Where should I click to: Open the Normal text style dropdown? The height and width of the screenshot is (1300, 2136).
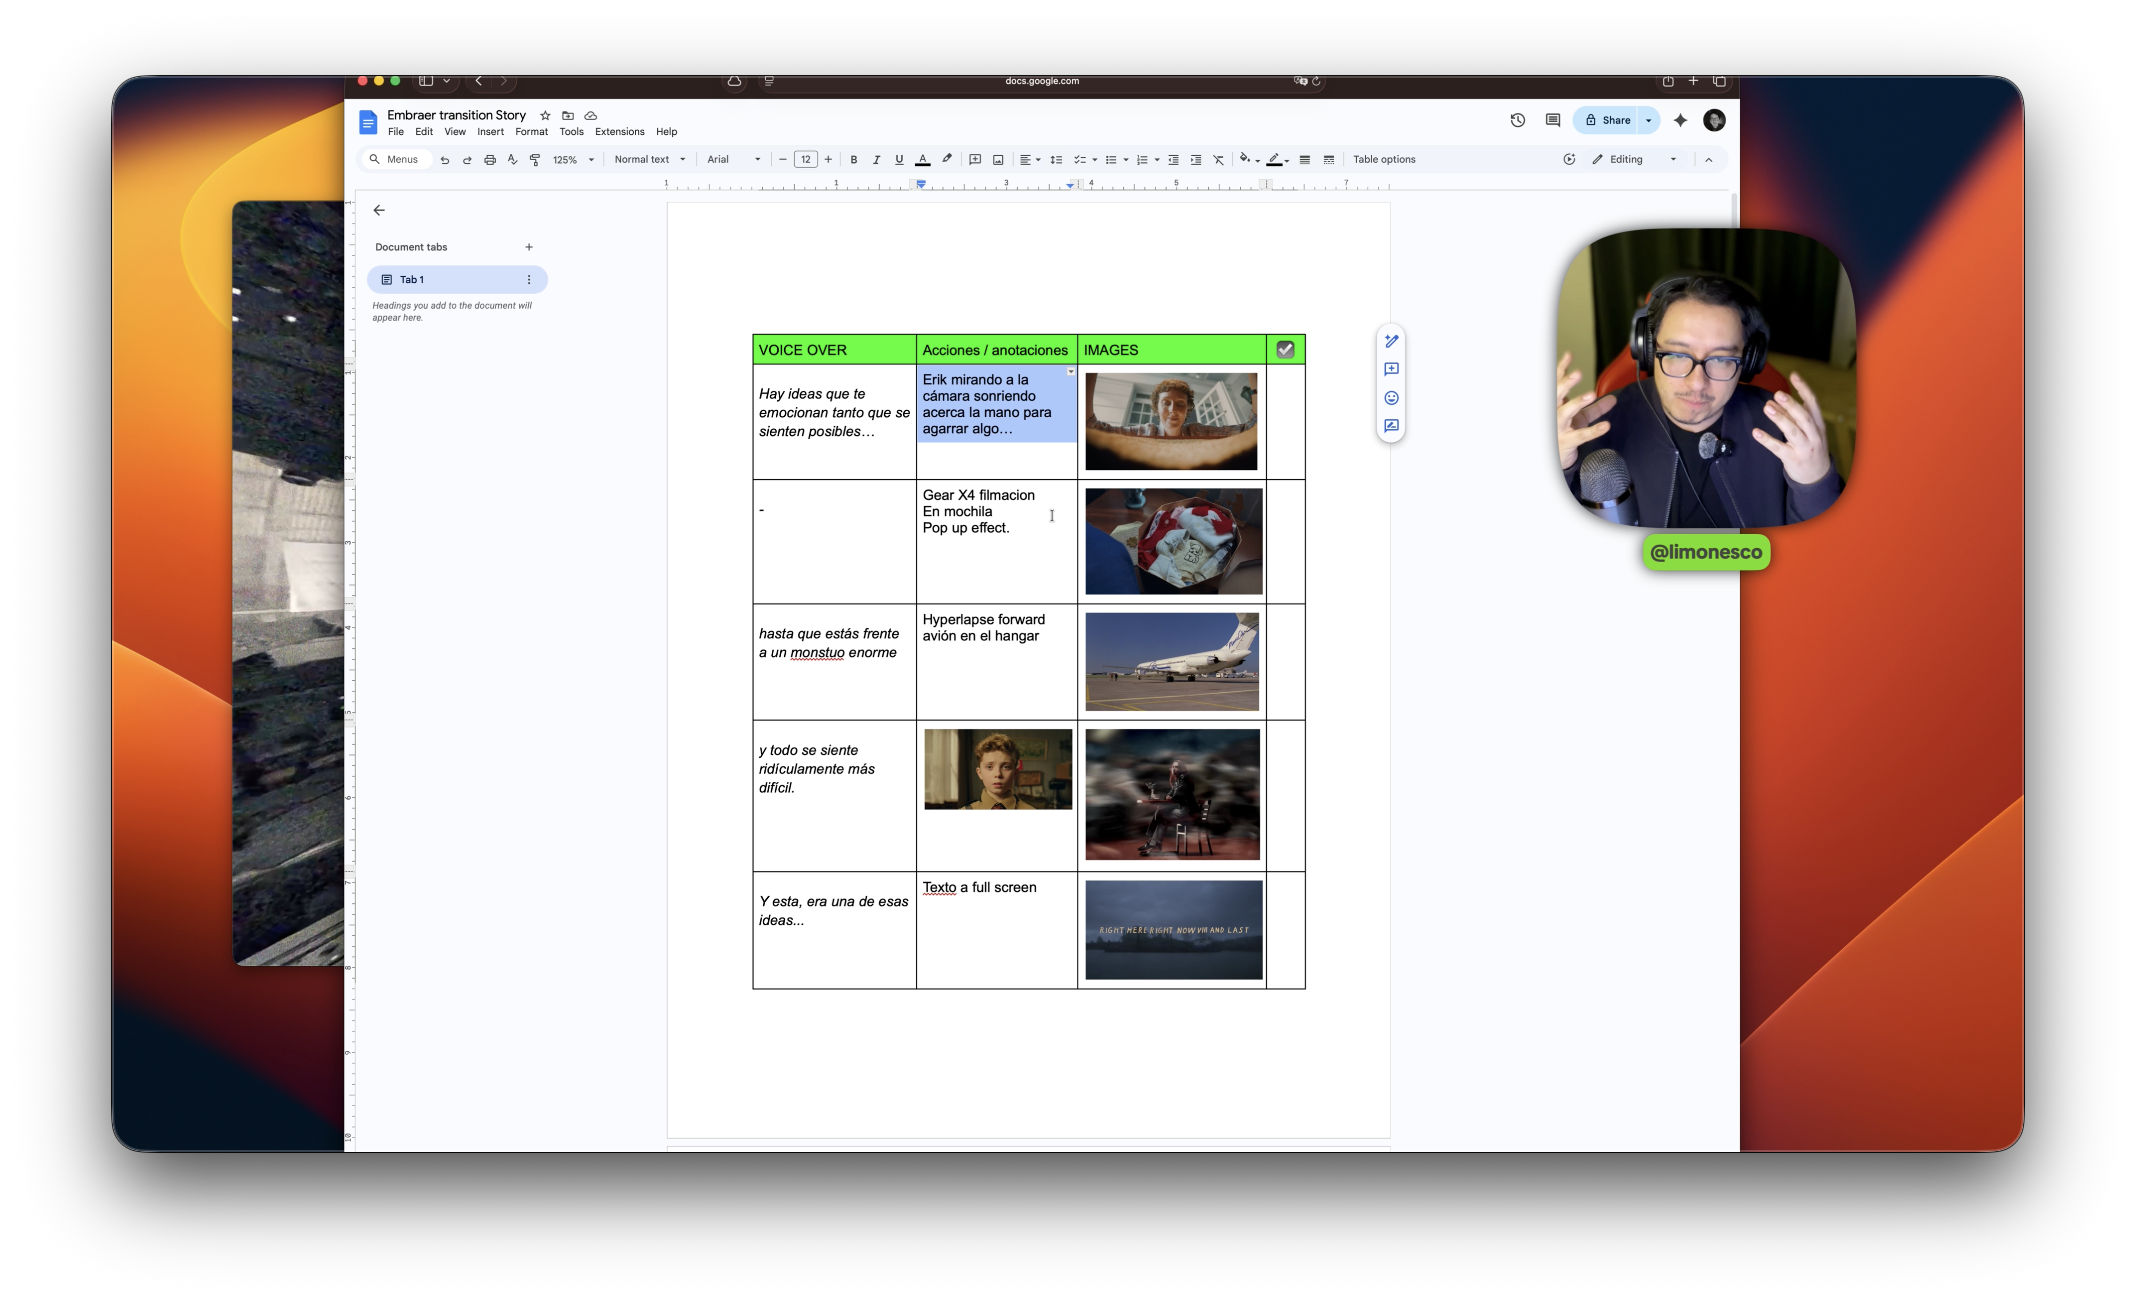(x=650, y=160)
